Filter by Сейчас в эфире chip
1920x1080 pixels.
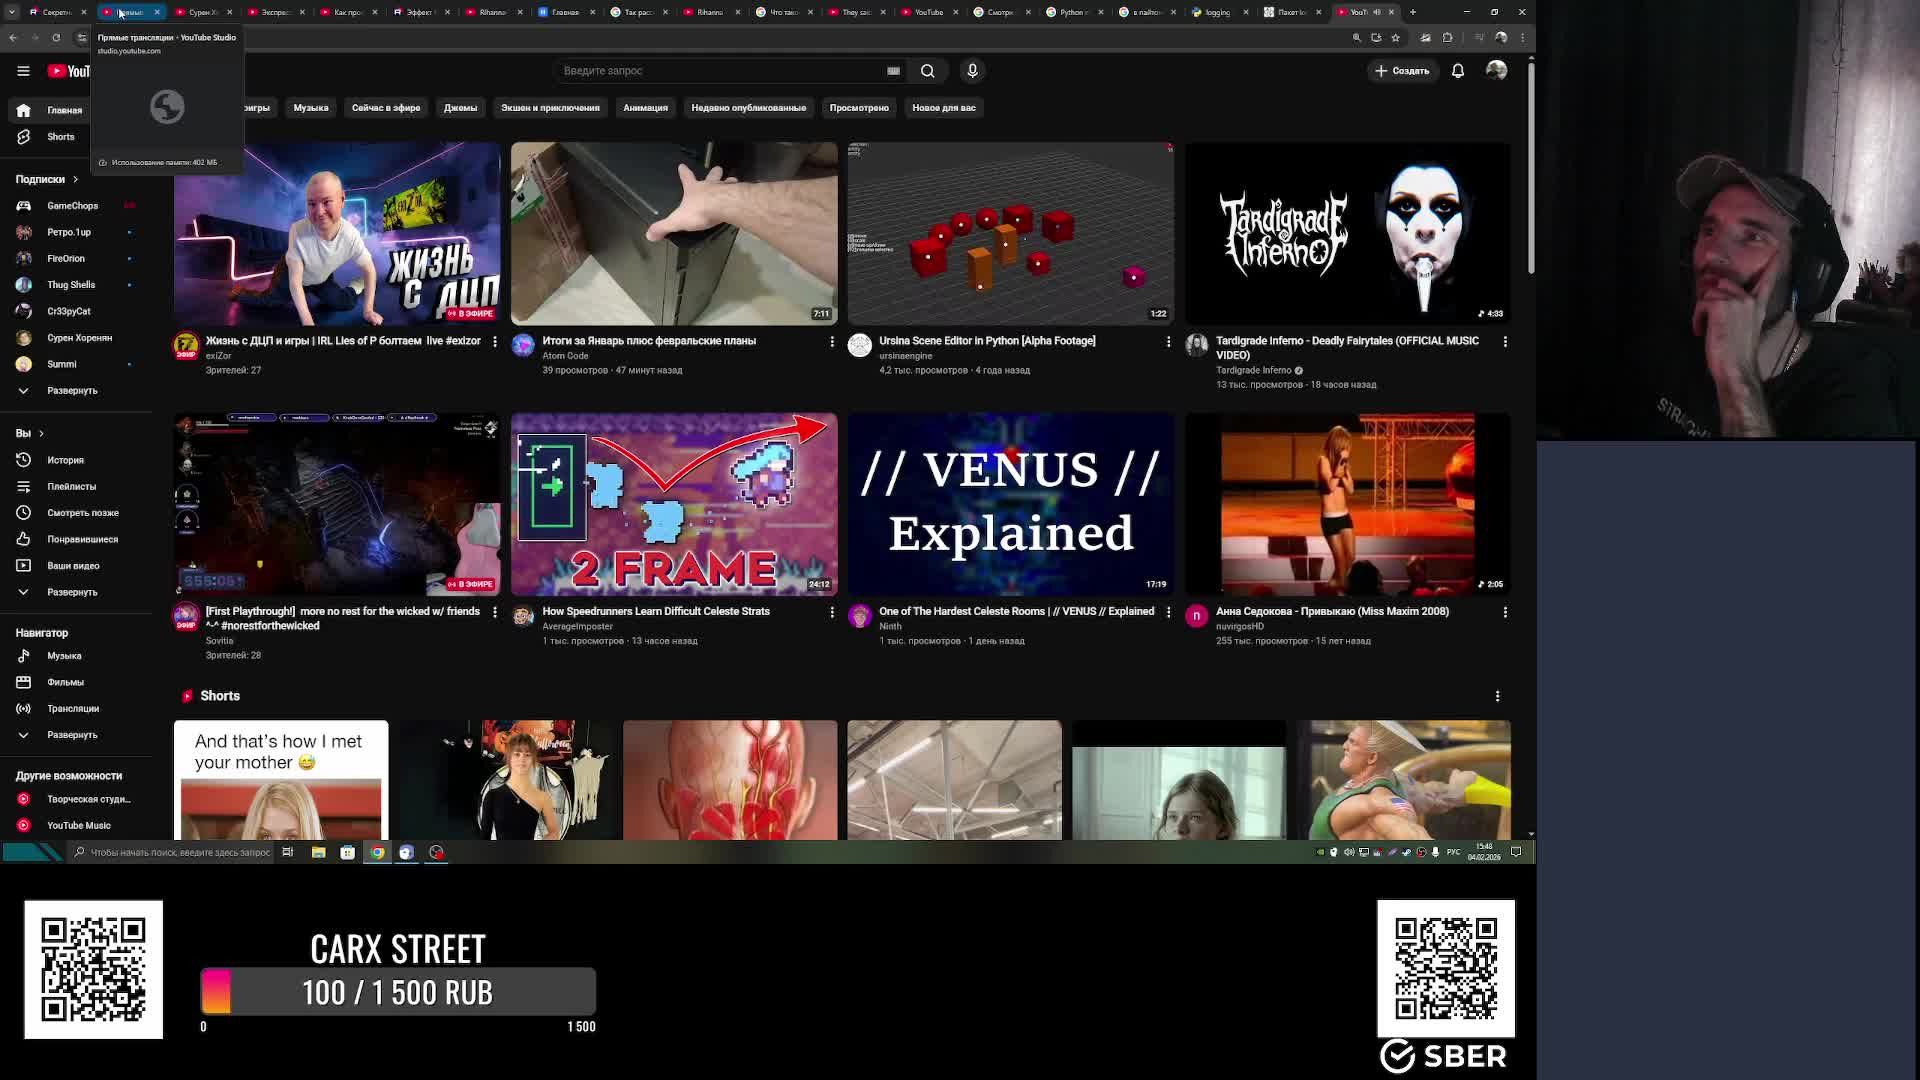click(x=385, y=108)
